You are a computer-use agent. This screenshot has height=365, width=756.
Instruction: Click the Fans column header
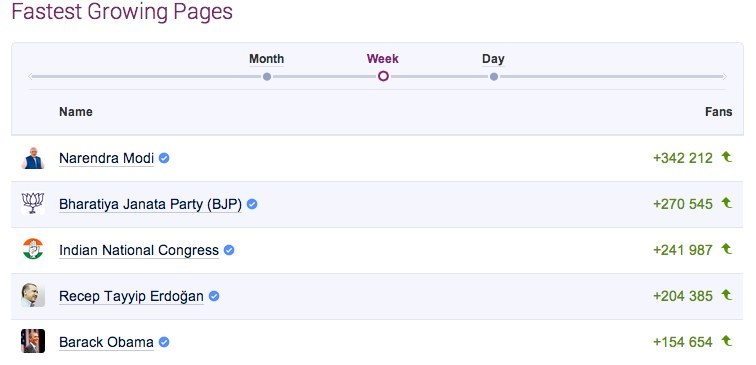(718, 112)
